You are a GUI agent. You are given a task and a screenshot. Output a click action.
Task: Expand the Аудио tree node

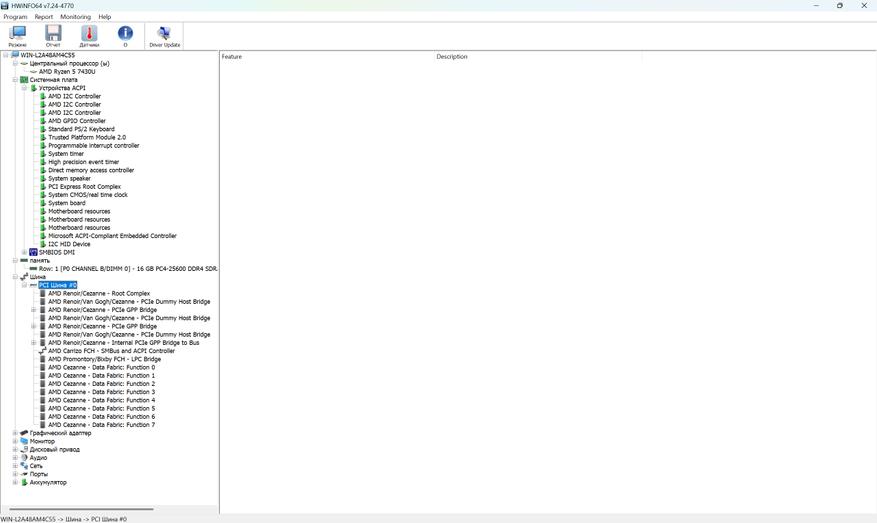15,458
